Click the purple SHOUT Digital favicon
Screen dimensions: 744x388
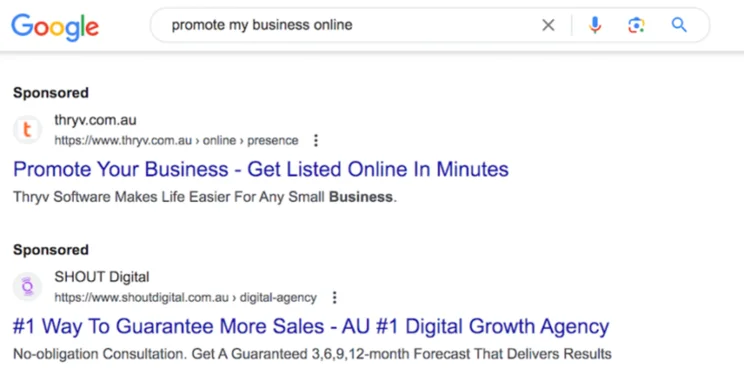[27, 286]
